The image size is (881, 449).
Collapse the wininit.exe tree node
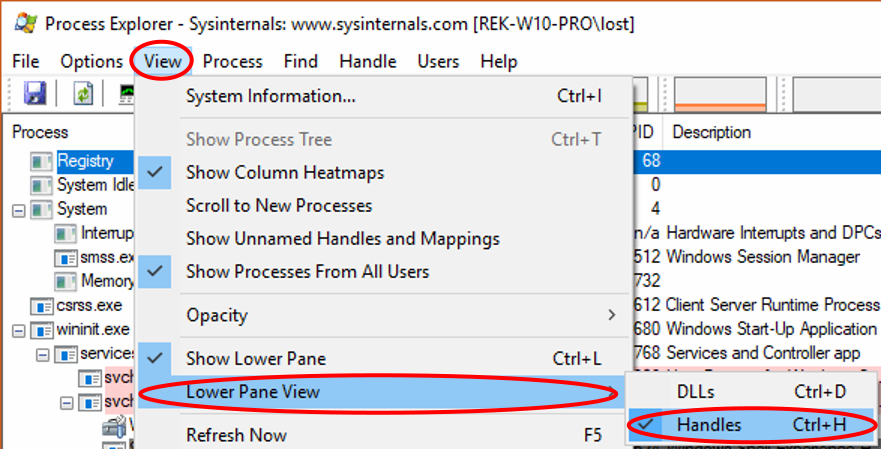click(18, 329)
